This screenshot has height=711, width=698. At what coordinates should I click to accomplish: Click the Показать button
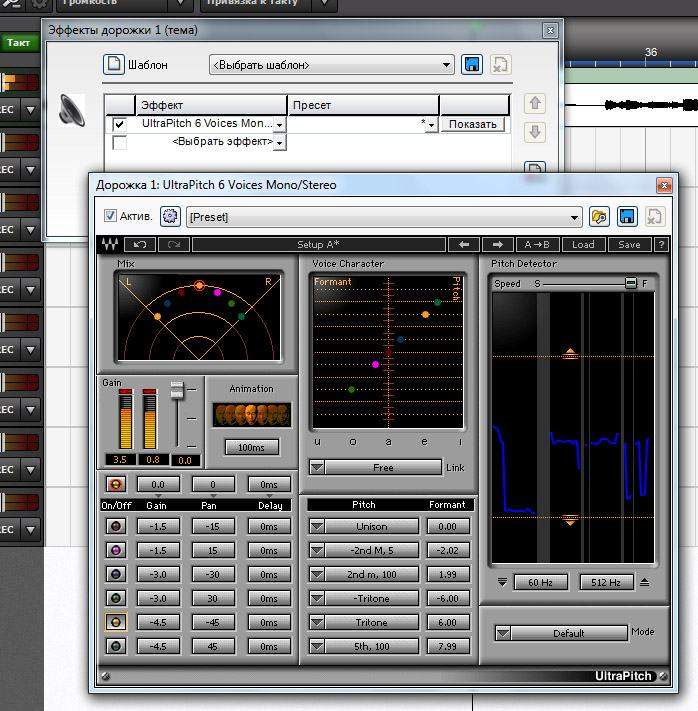[x=473, y=124]
